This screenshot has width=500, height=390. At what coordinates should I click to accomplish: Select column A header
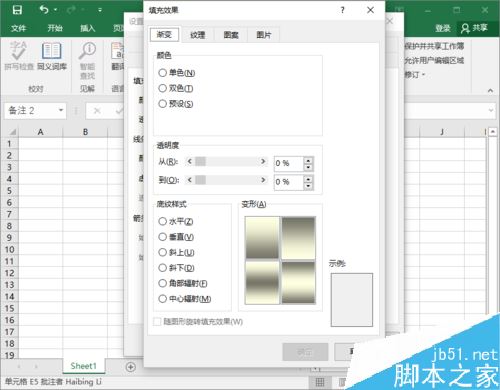[x=40, y=132]
